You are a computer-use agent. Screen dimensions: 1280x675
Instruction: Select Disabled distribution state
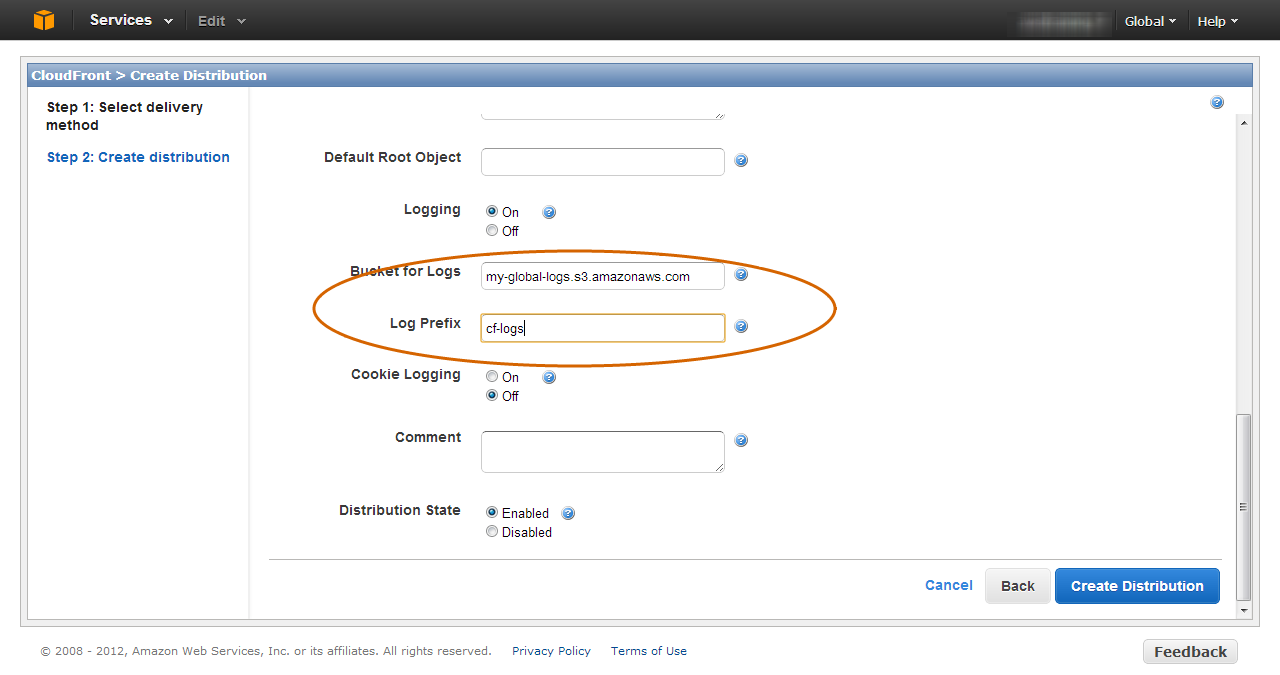pyautogui.click(x=492, y=532)
